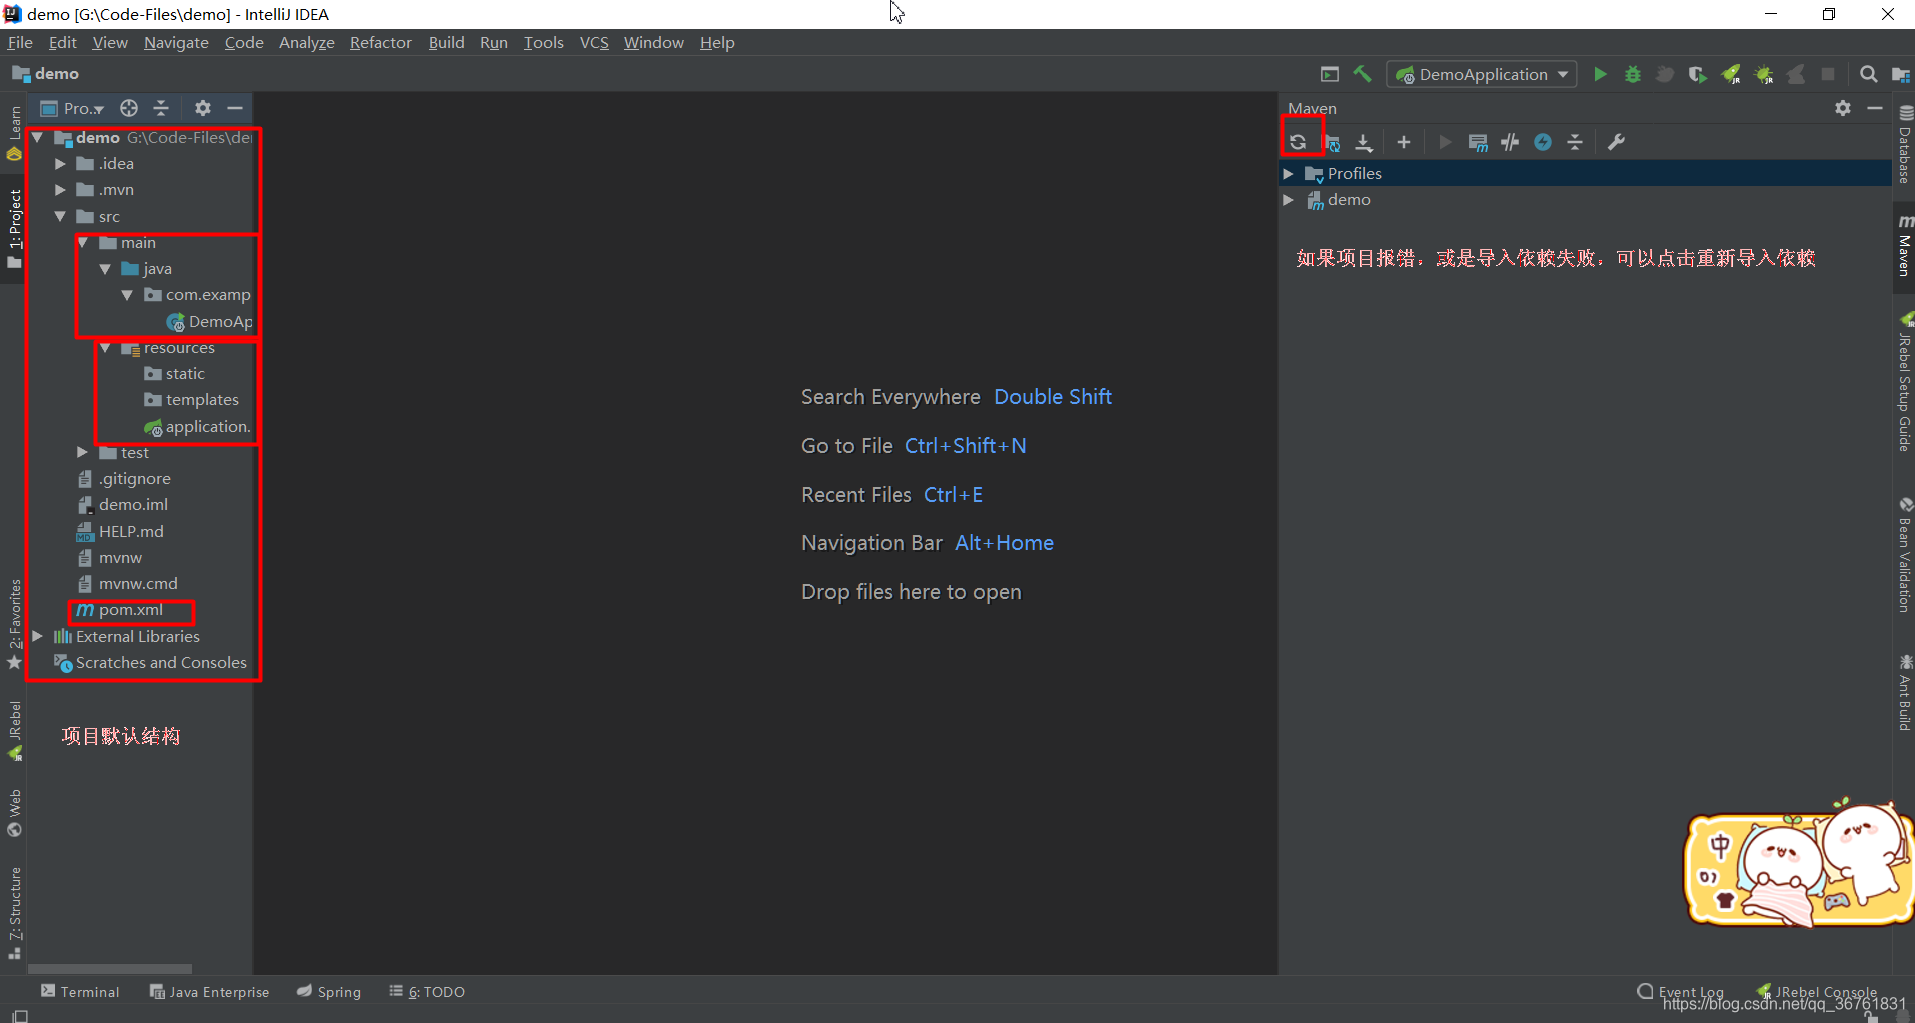
Task: Open Search Everywhere magnifier icon
Action: [x=1868, y=74]
